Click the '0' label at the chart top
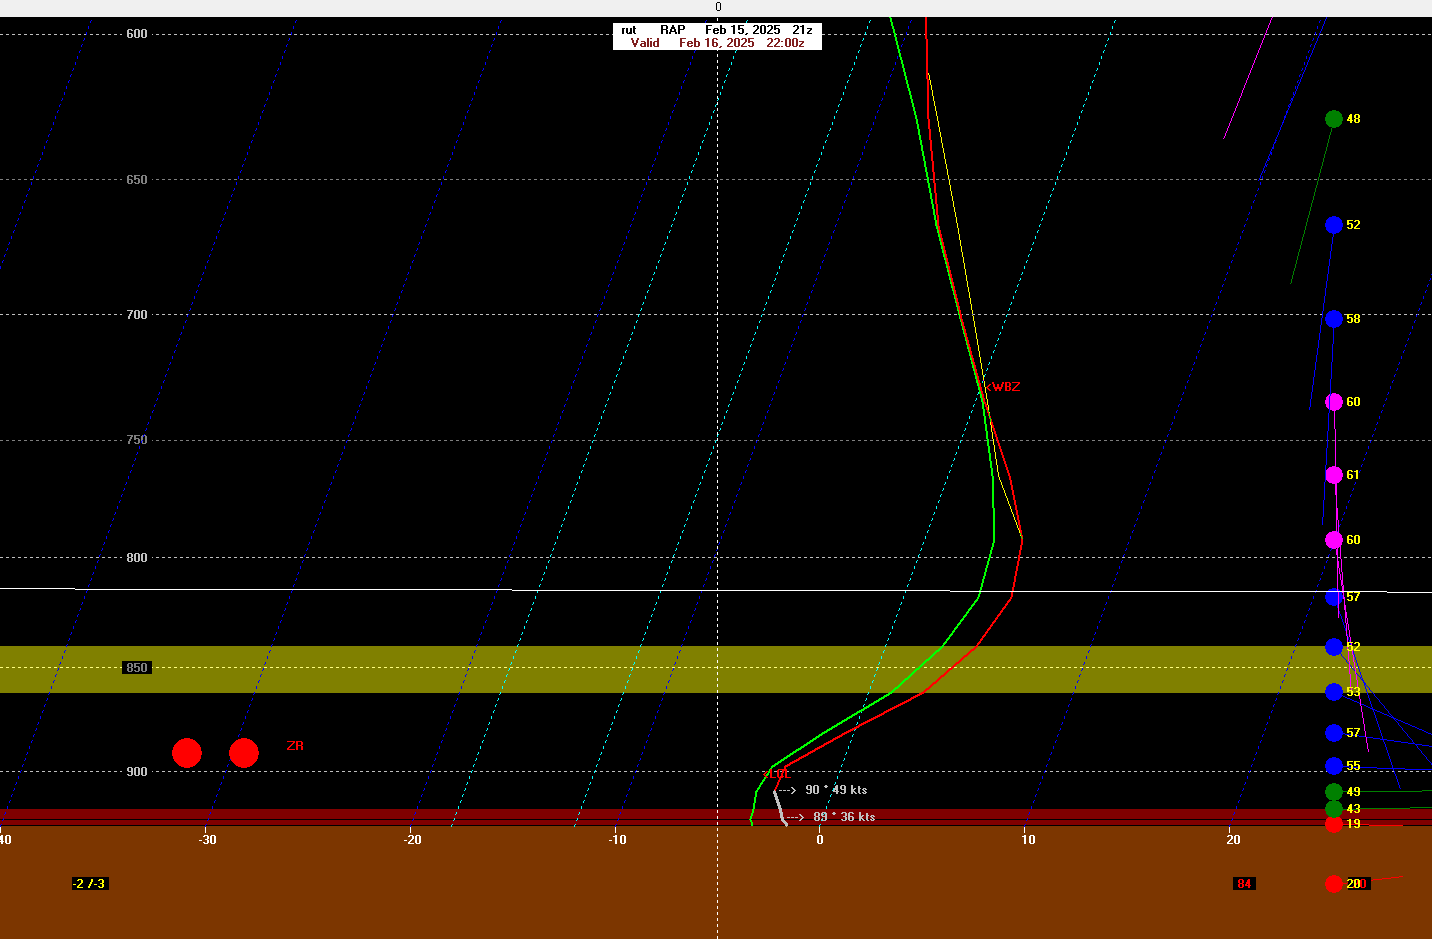 [718, 7]
